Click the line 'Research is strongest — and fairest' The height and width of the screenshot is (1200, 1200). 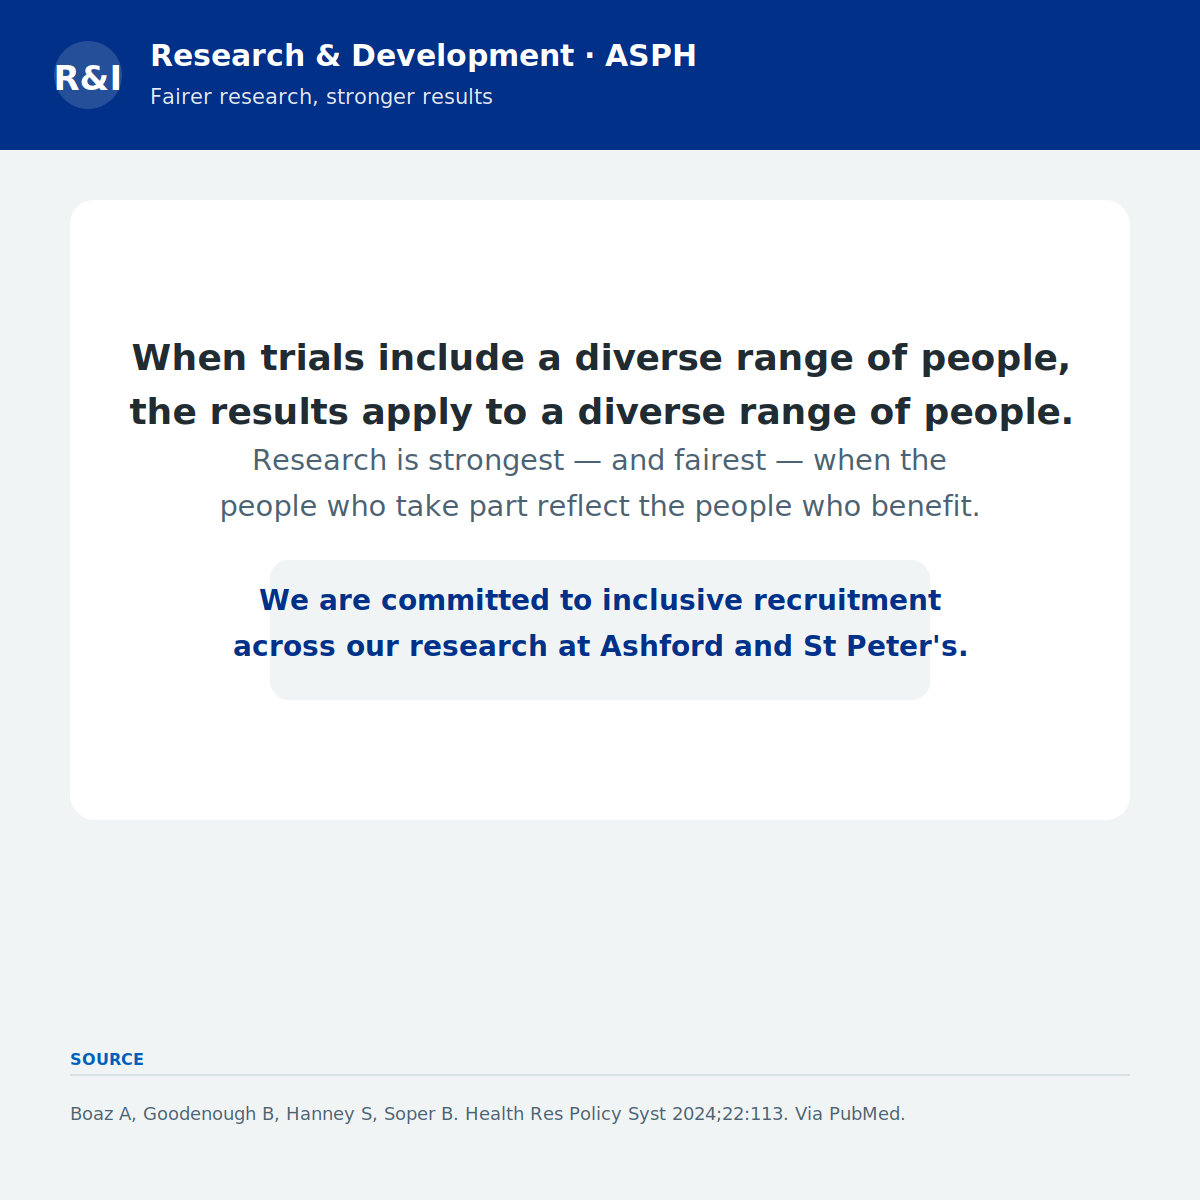[599, 460]
